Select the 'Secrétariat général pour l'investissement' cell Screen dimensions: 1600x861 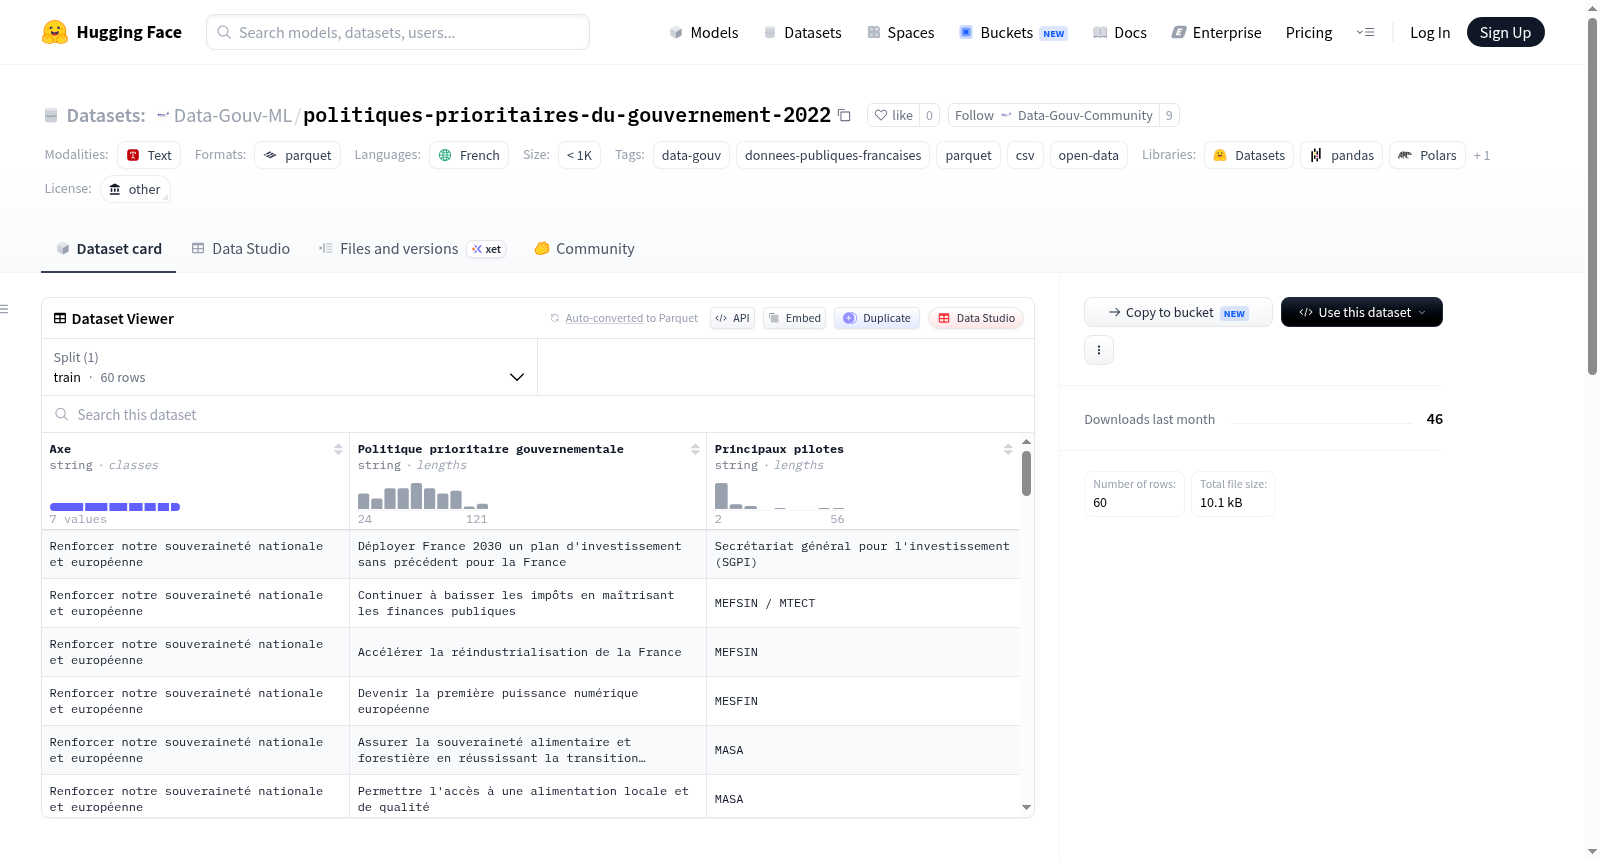coord(863,554)
